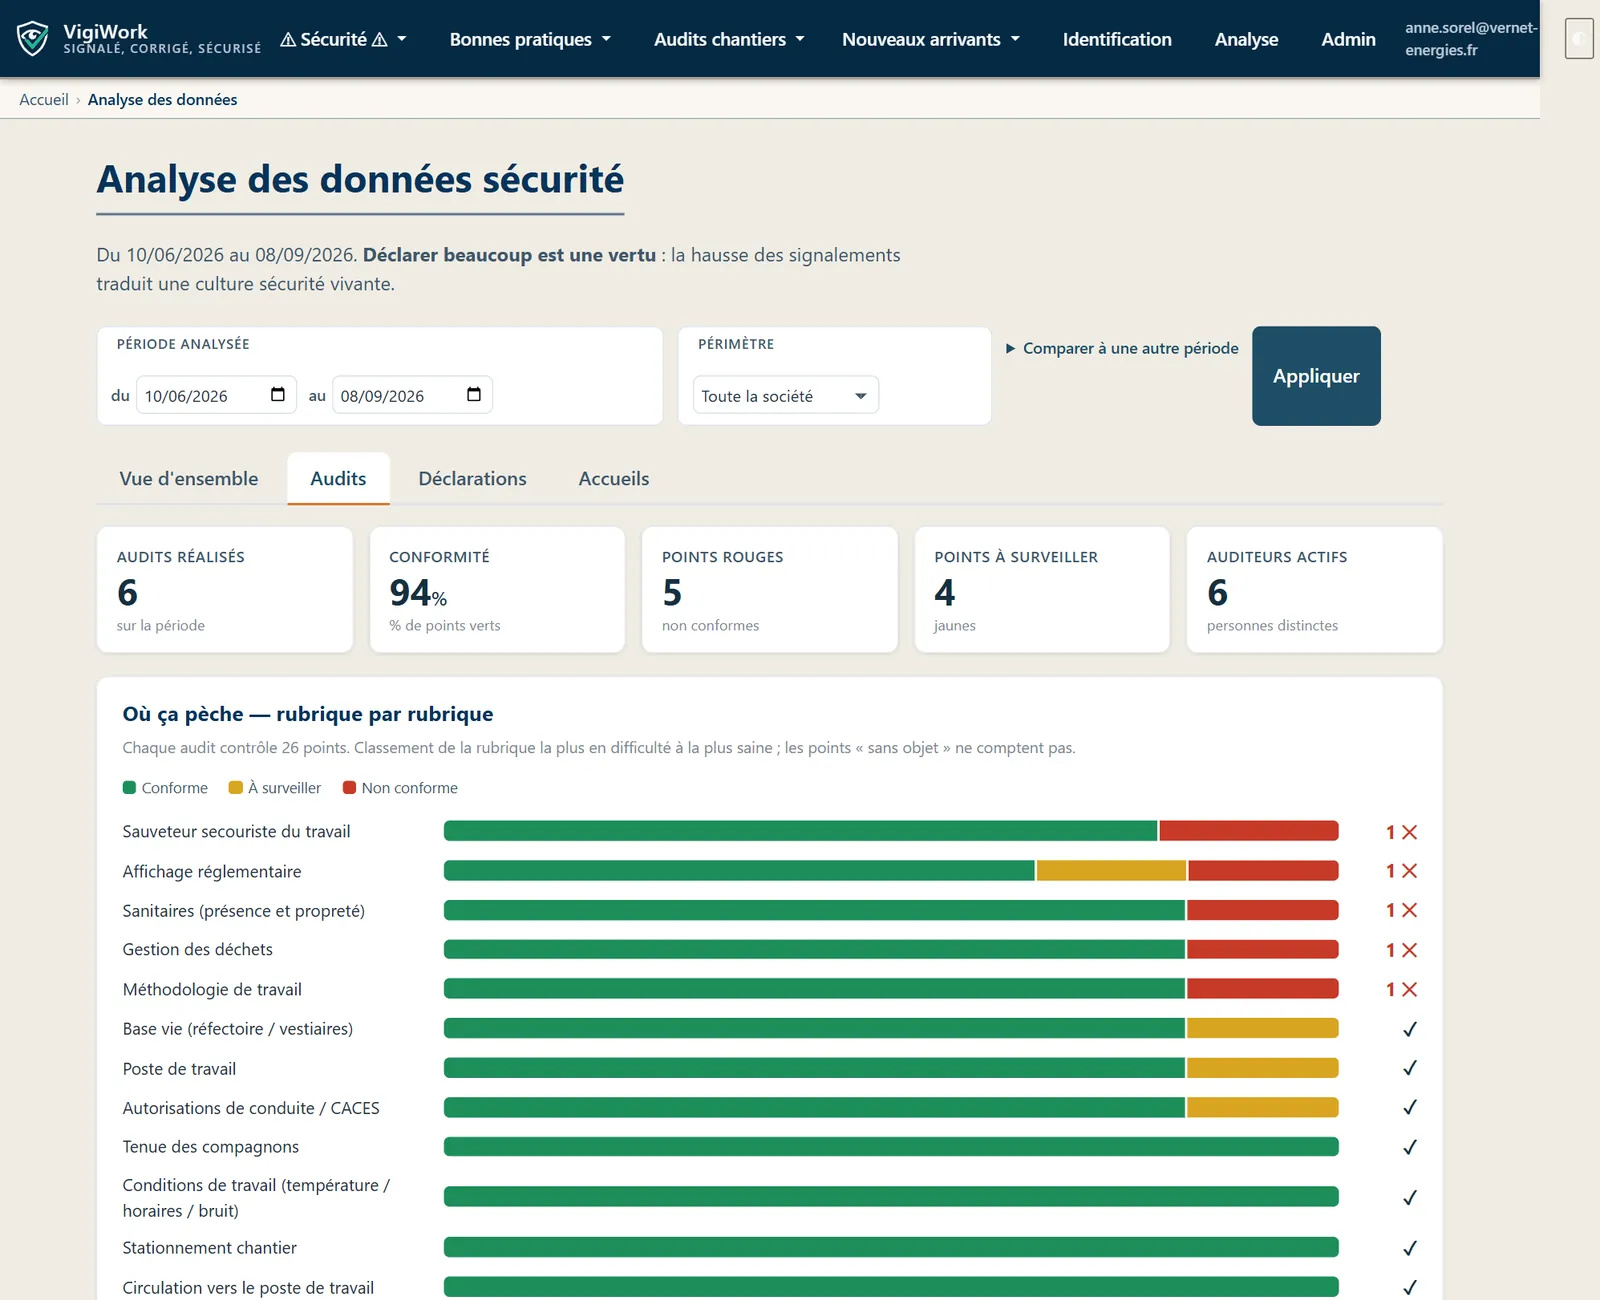
Task: Click red cross for Sanitaires row
Action: 1409,910
